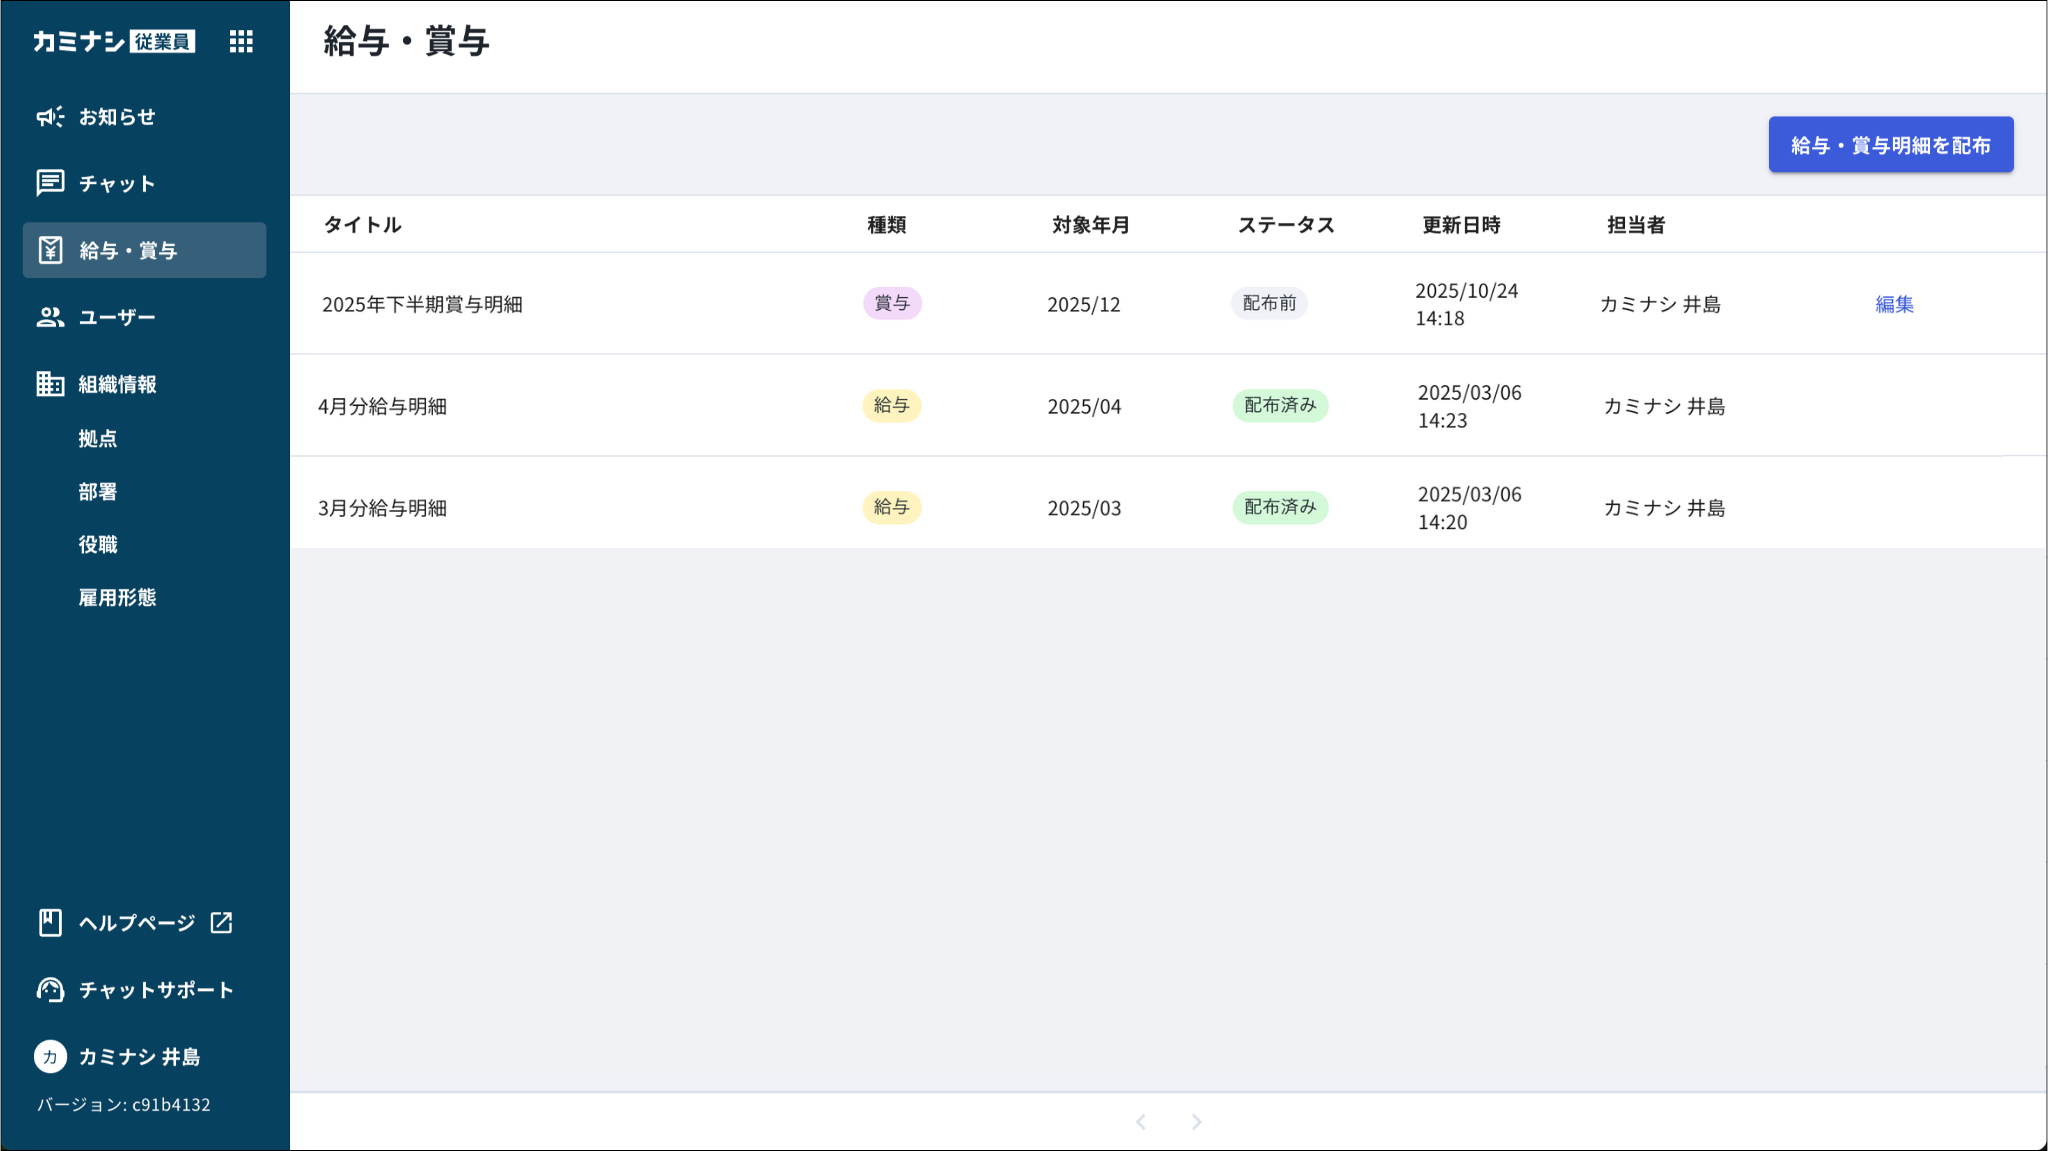
Task: Click the external link icon beside ヘルプページ
Action: 221,922
